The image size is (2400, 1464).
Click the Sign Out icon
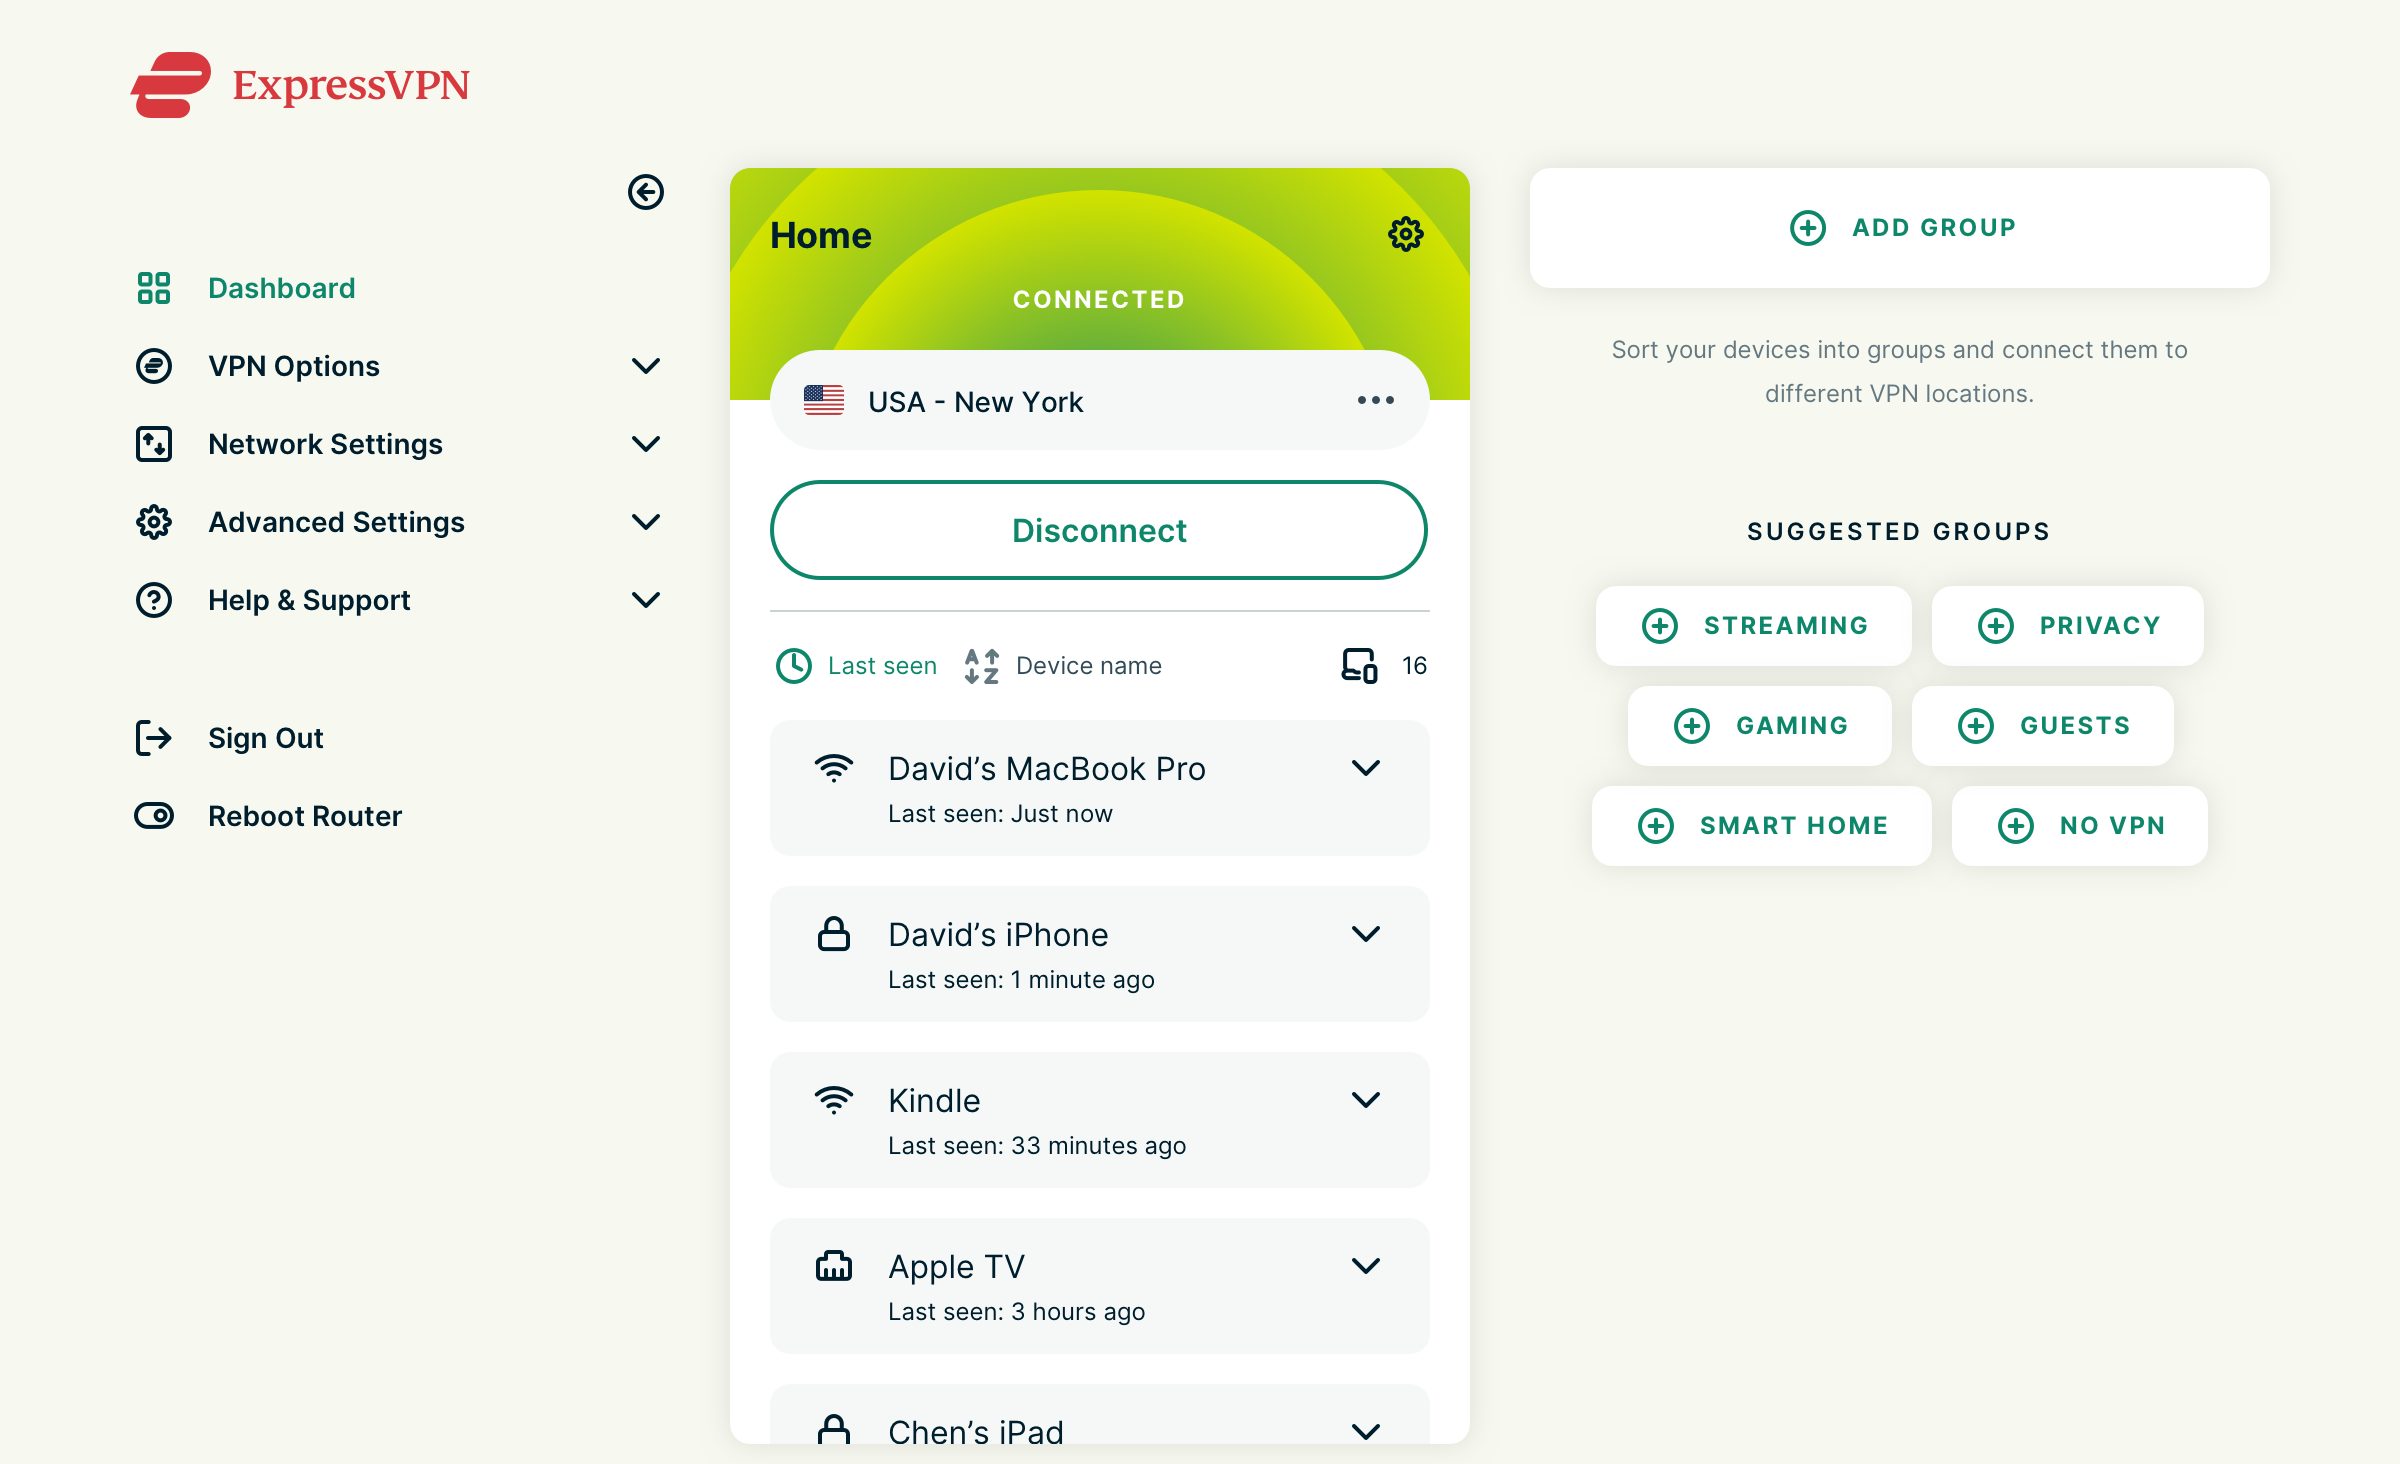click(x=151, y=737)
